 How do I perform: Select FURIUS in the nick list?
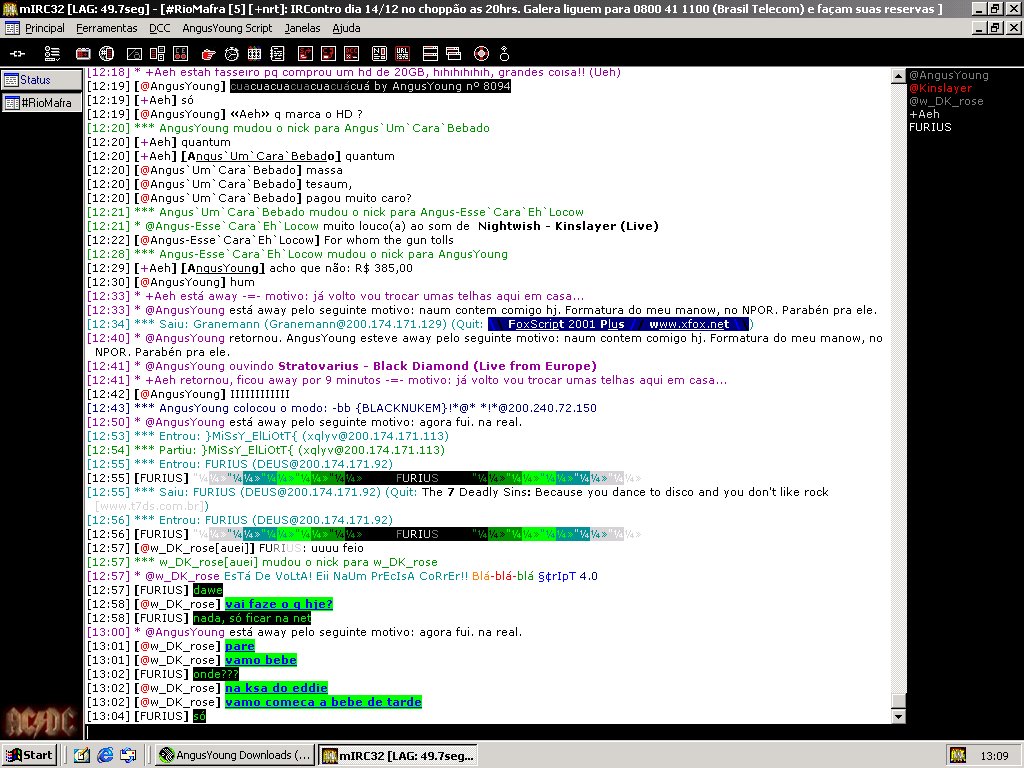click(930, 127)
